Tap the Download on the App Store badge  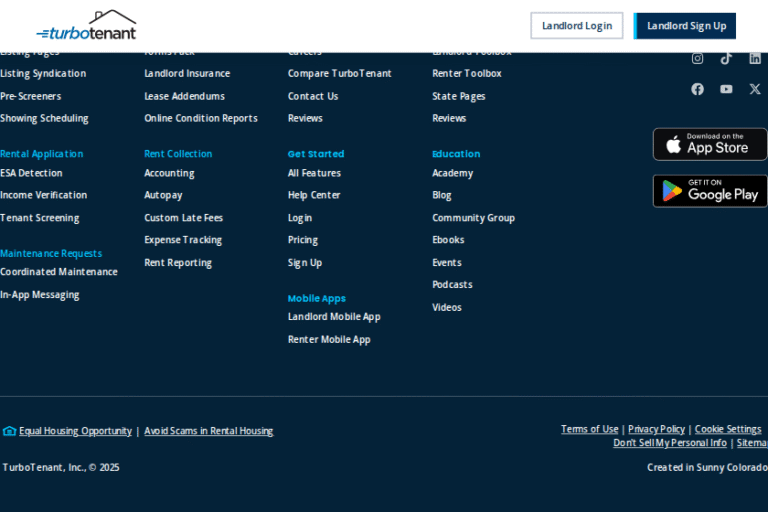tap(710, 144)
